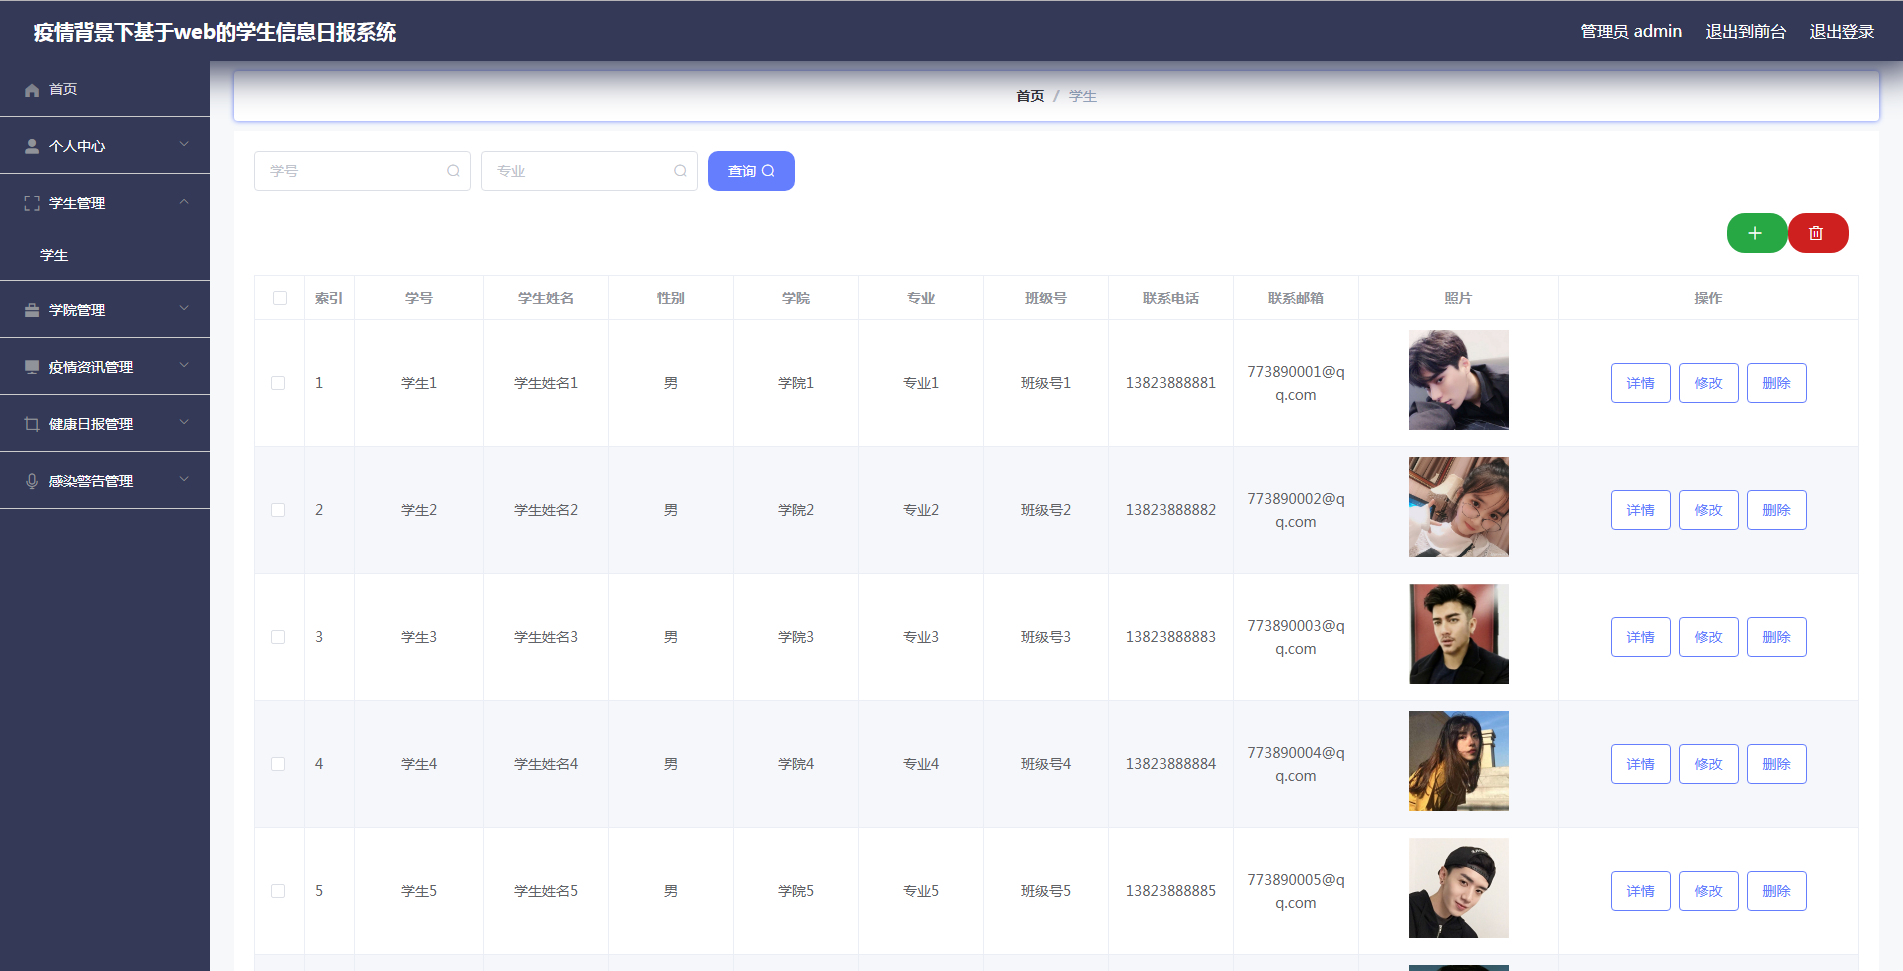Open the 首页 sidebar menu item
Screen dimensions: 1903x971
coord(105,89)
